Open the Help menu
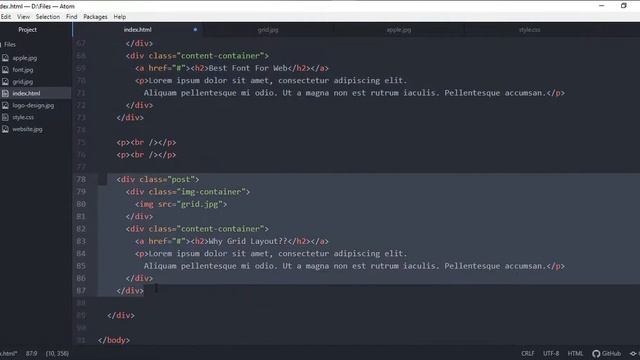The height and width of the screenshot is (360, 640). pos(120,17)
